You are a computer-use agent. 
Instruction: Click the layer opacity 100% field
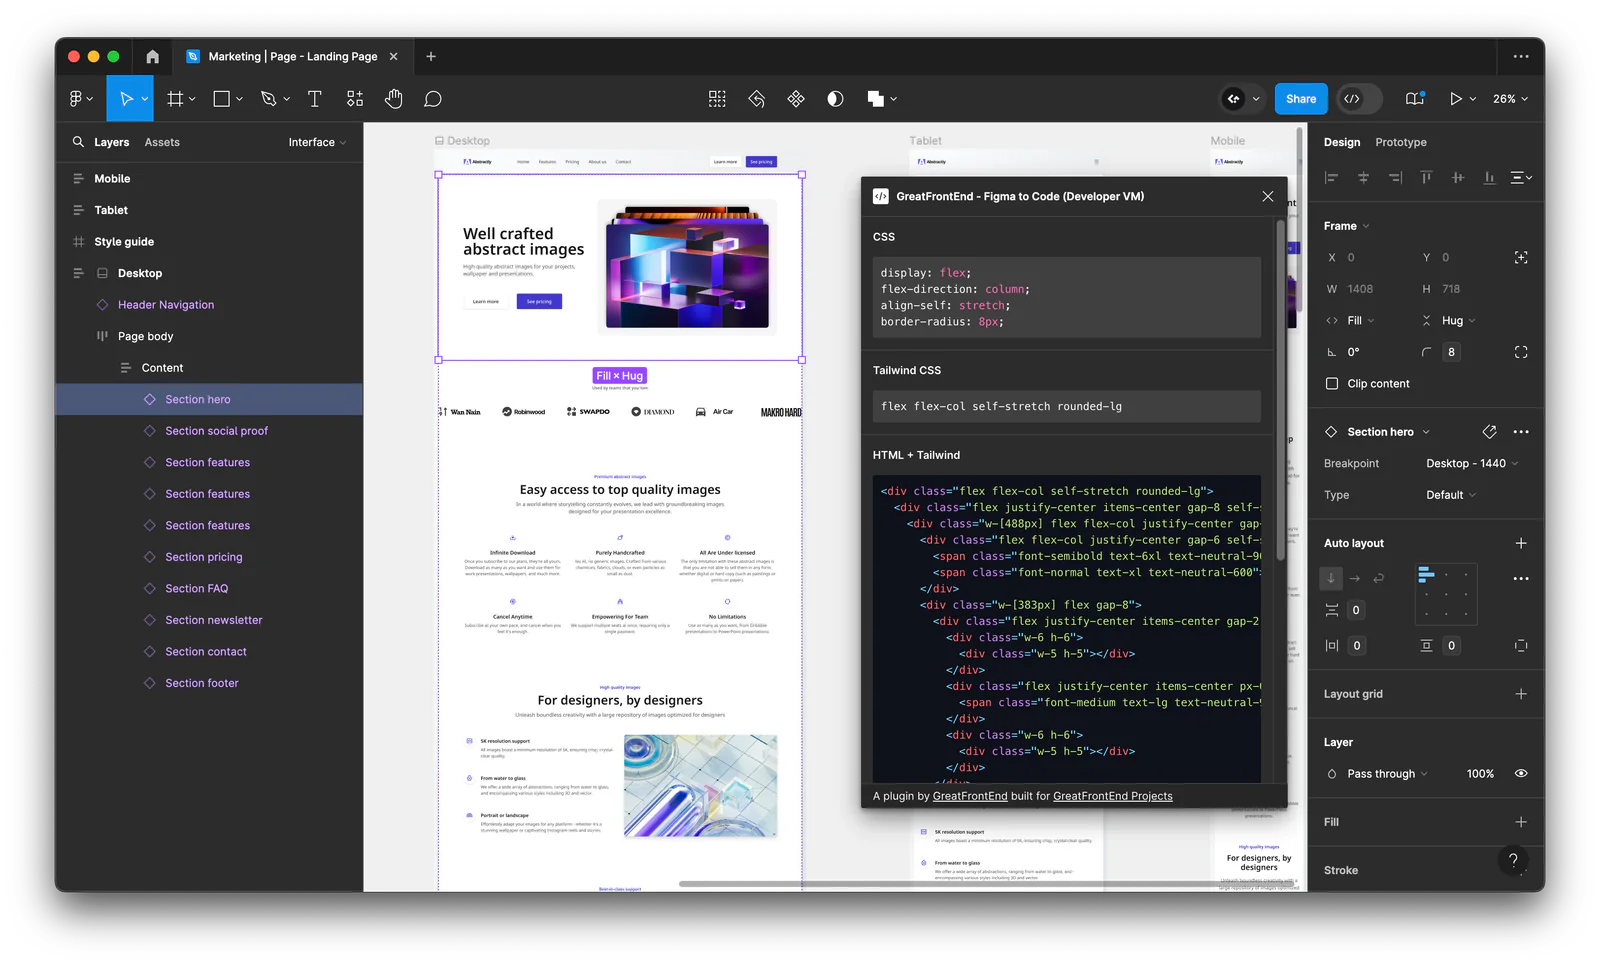click(x=1480, y=774)
